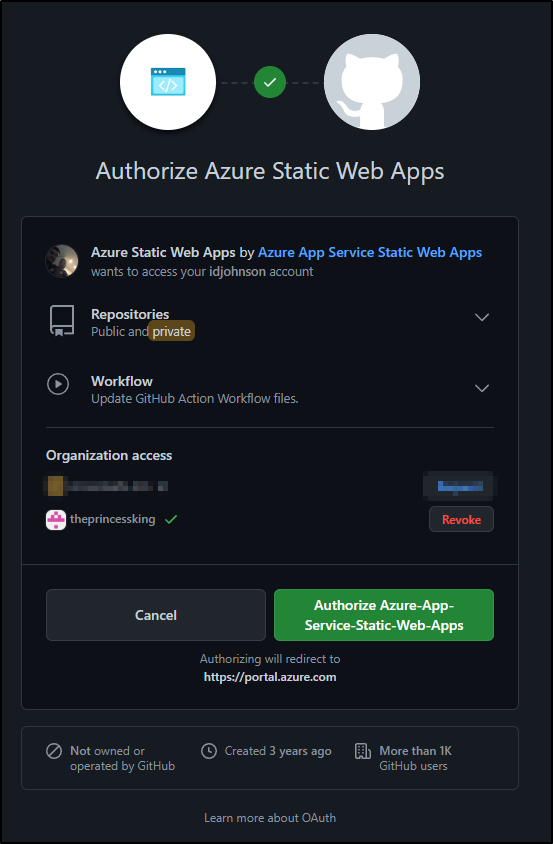Click Update GitHub Action Workflow files text
The height and width of the screenshot is (844, 553).
pos(194,399)
